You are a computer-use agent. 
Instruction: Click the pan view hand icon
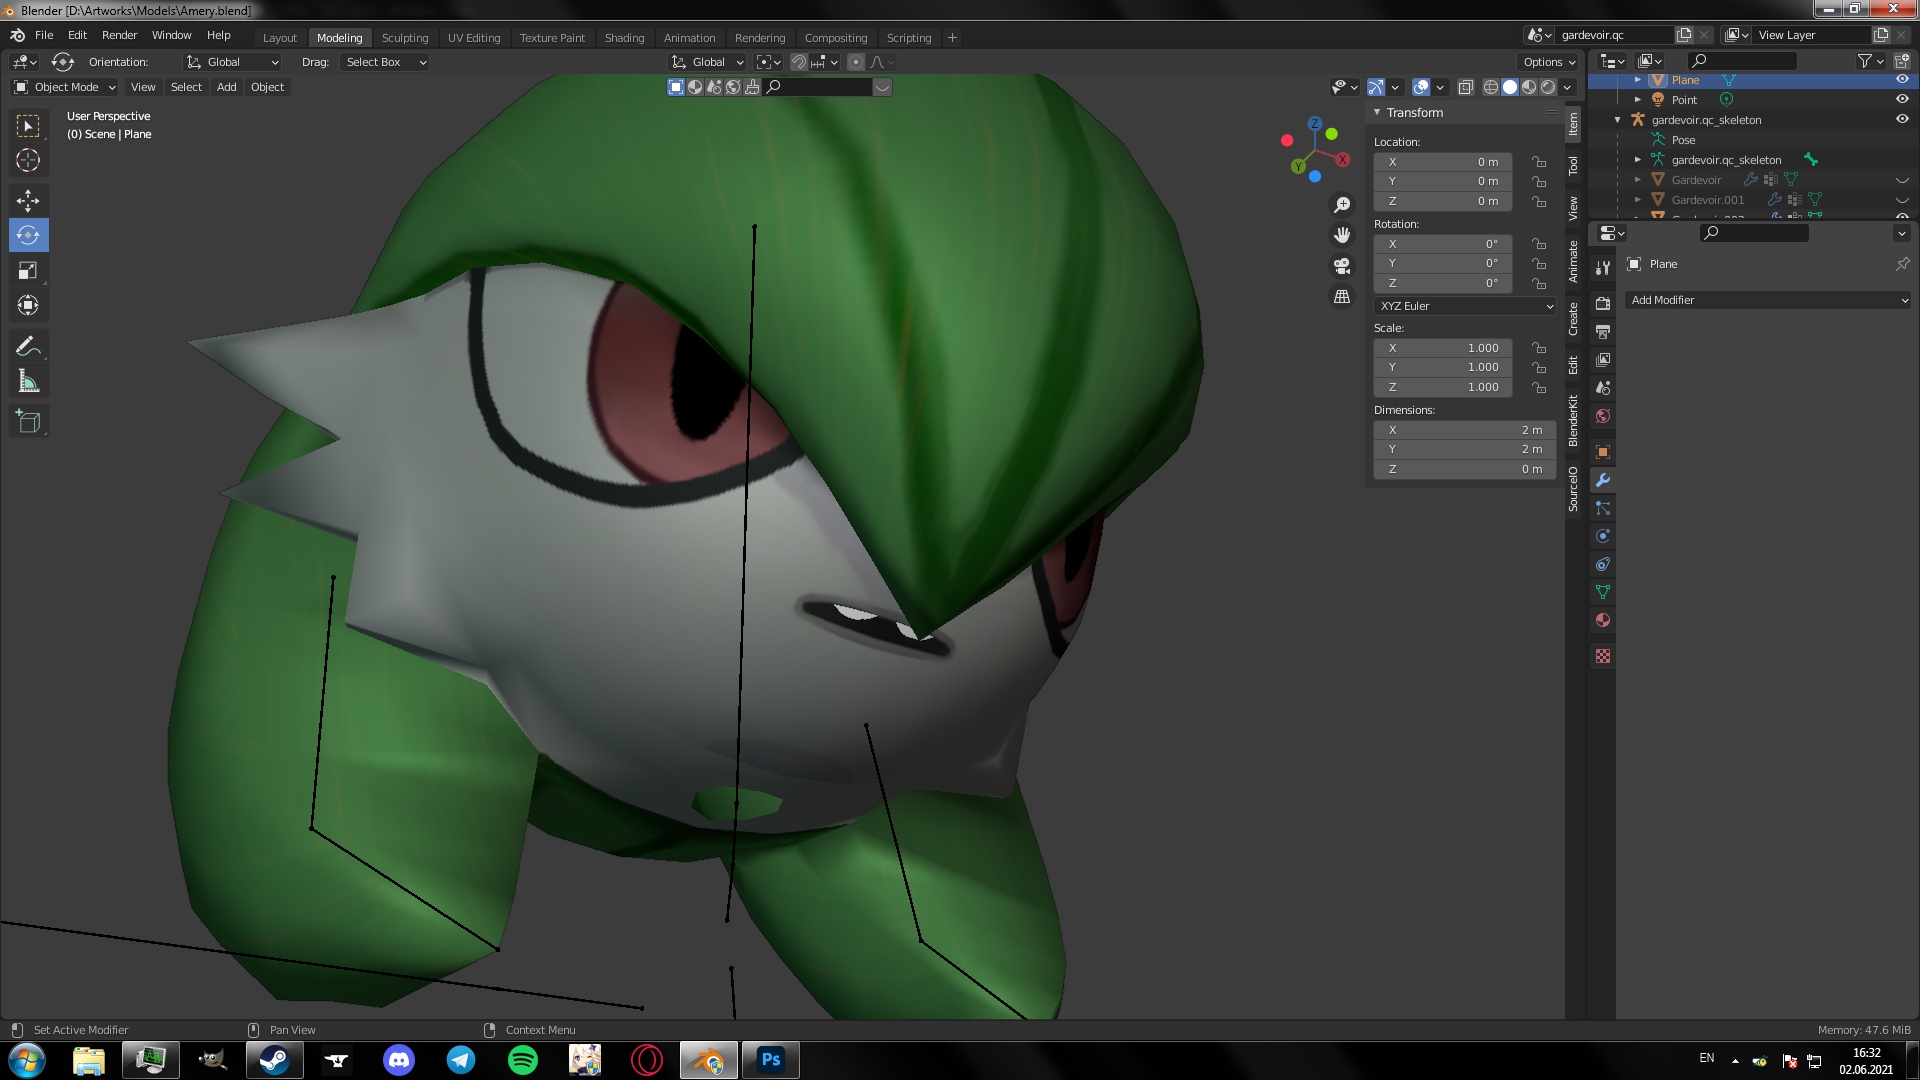click(x=1342, y=235)
